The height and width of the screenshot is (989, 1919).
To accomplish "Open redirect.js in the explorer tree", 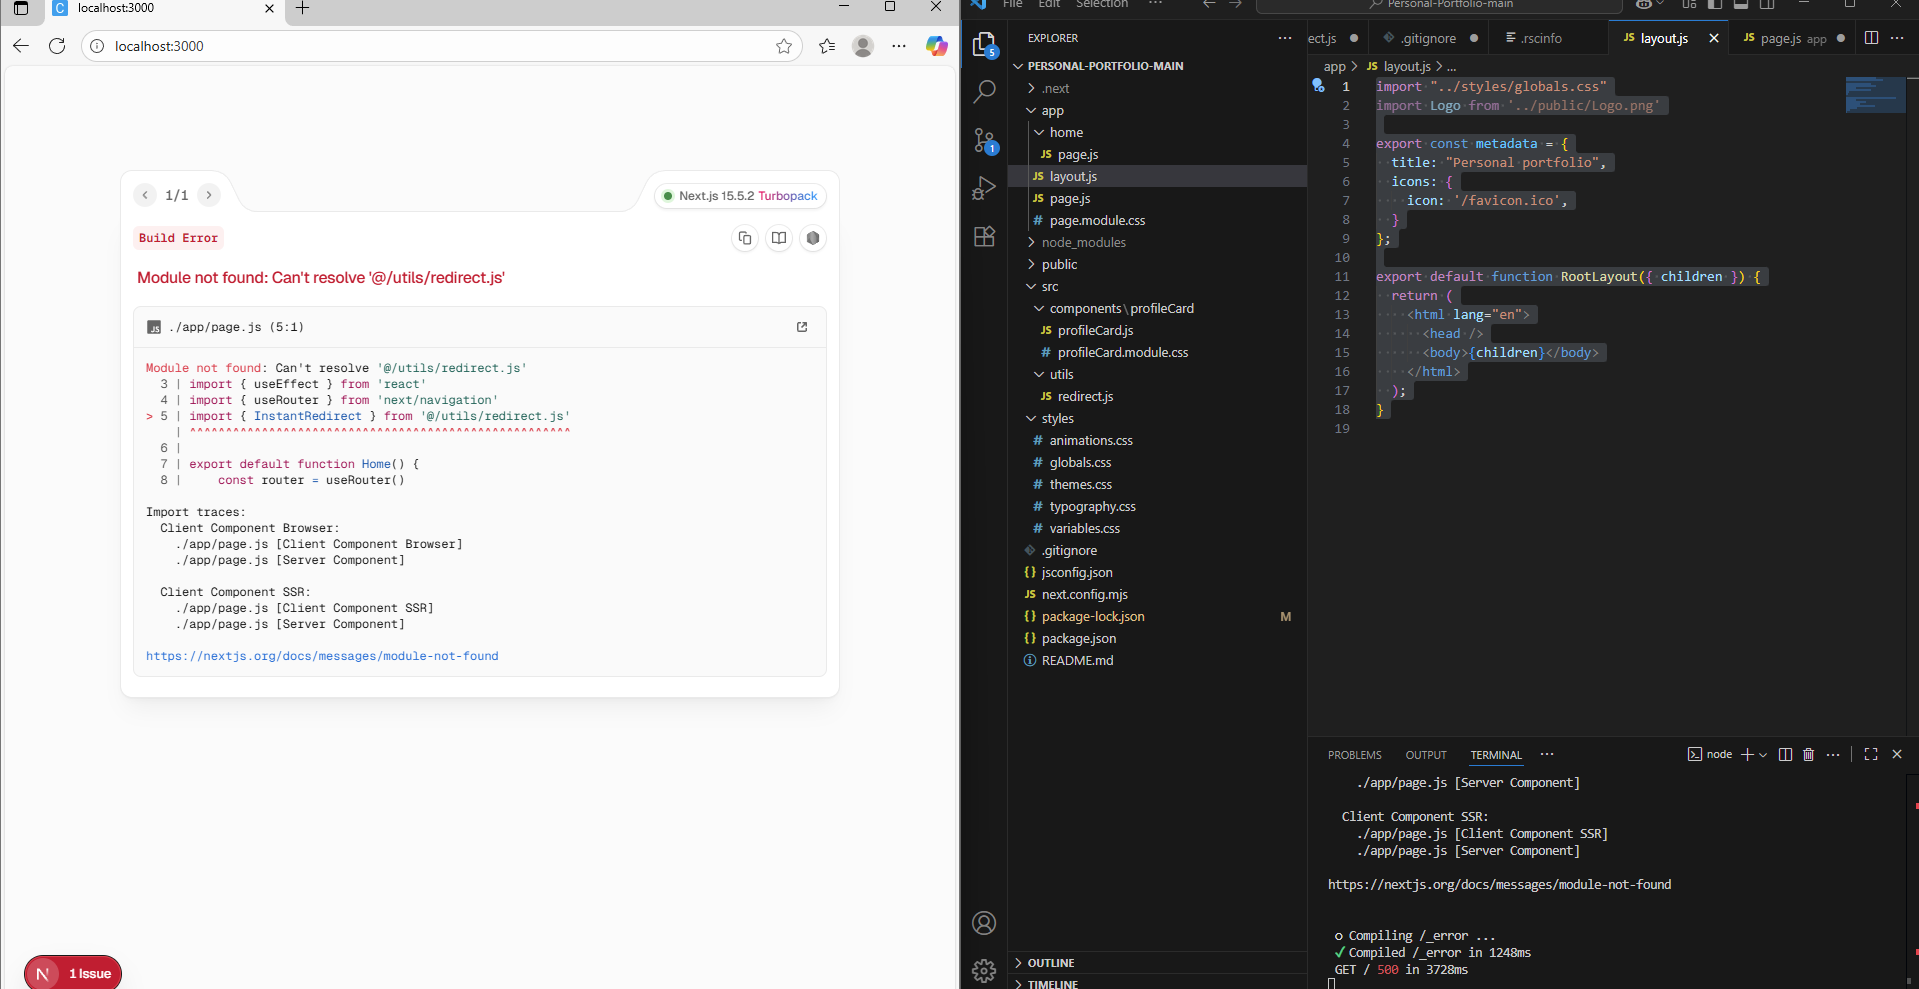I will click(1085, 396).
